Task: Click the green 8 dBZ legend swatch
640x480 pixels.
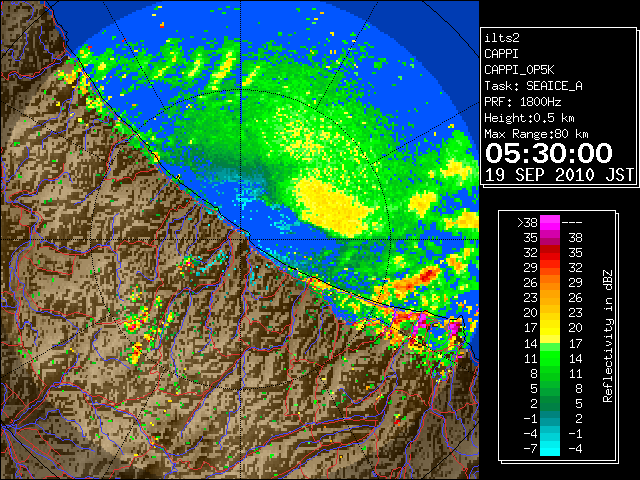Action: click(550, 373)
